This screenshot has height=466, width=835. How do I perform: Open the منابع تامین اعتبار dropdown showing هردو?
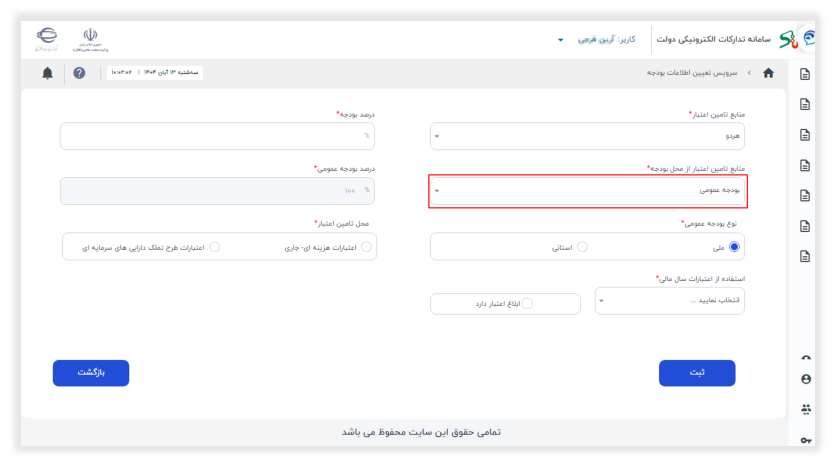pyautogui.click(x=587, y=136)
